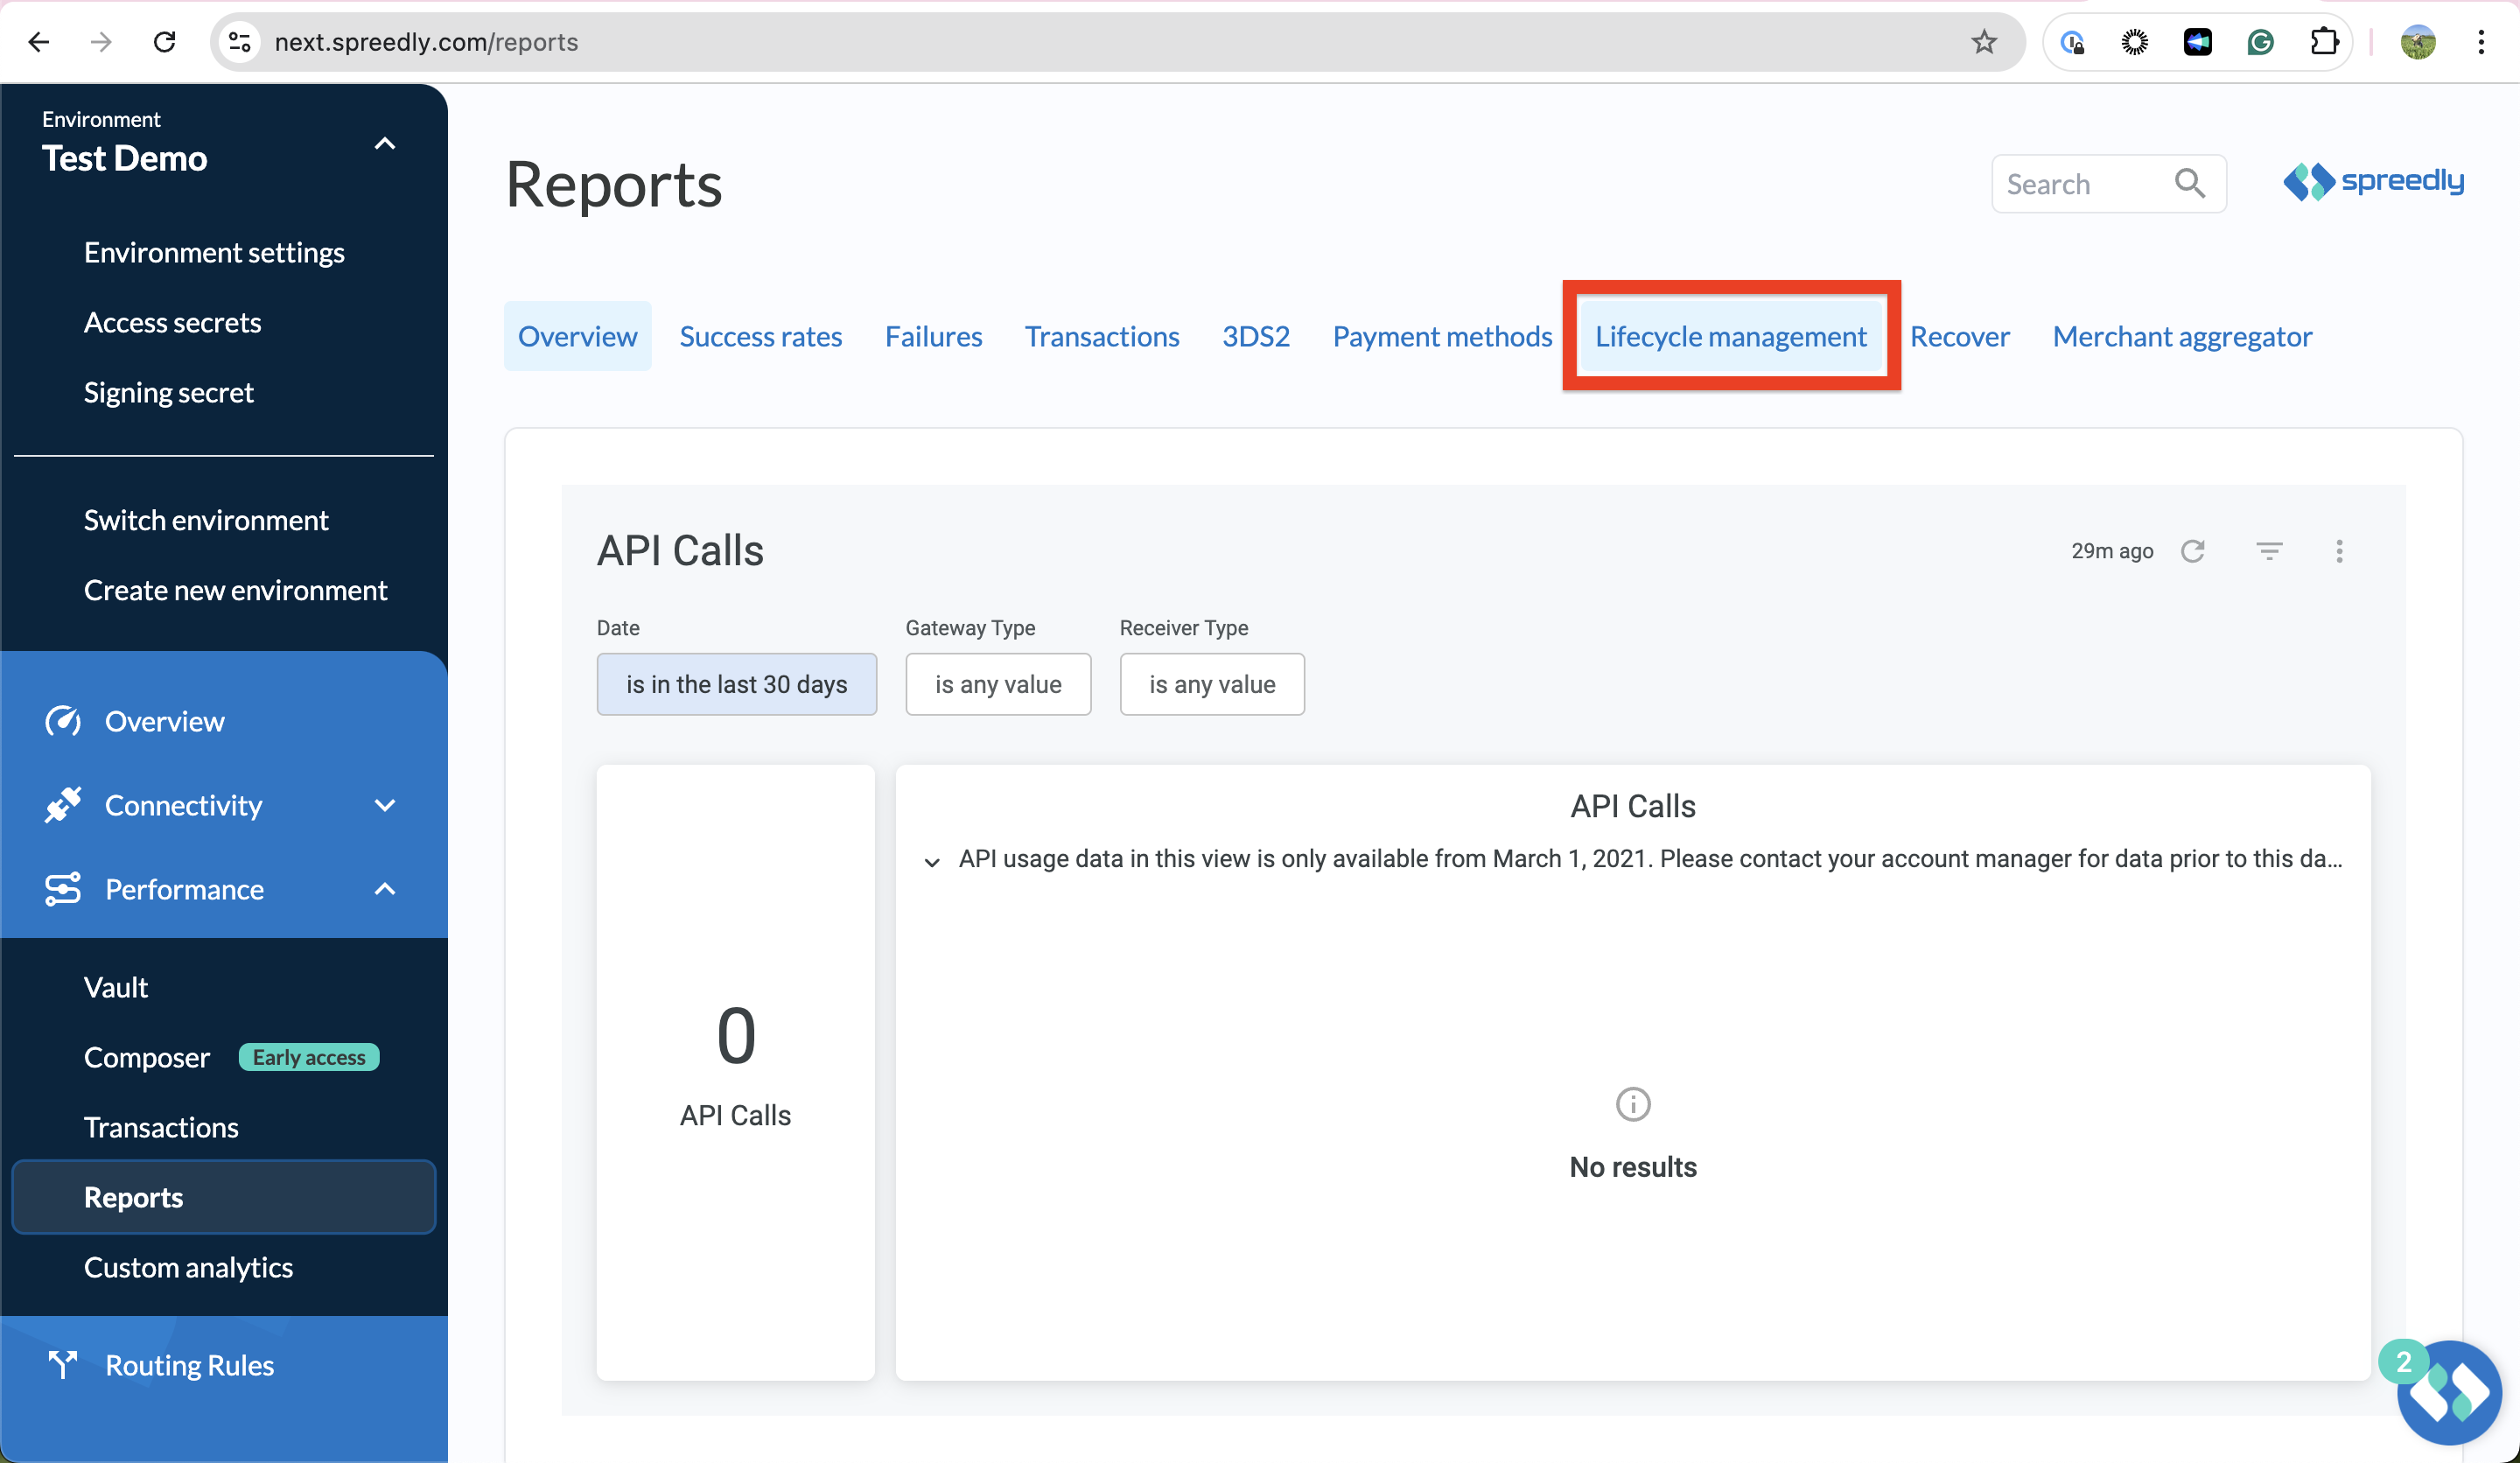Open the Date filter 'is in the last 30 days'
Image resolution: width=2520 pixels, height=1463 pixels.
(x=736, y=684)
